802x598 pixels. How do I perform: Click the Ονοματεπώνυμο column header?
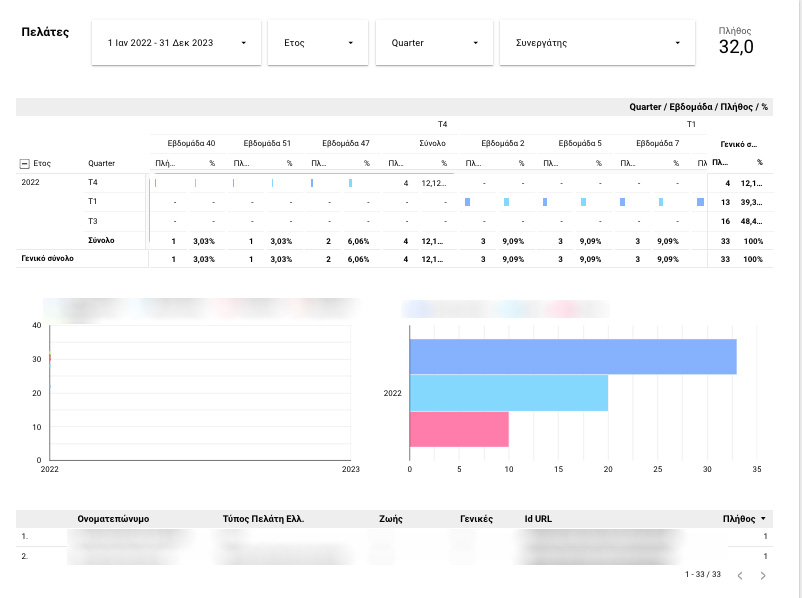pyautogui.click(x=113, y=519)
